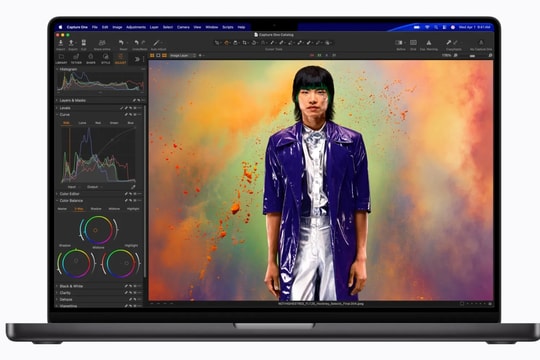Toggle the Grid overlay
The image size is (540, 360).
pos(413,42)
